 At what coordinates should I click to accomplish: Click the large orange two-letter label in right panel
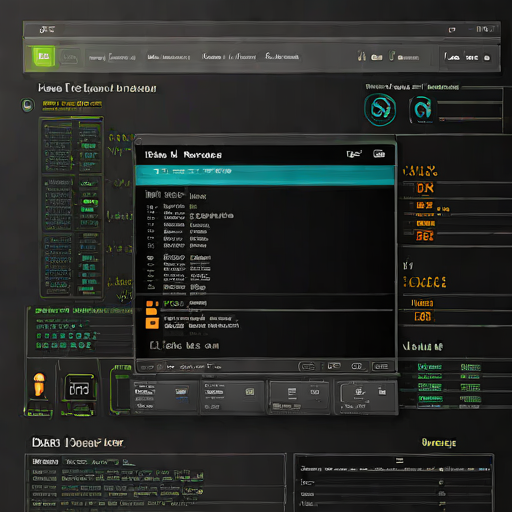pyautogui.click(x=425, y=188)
